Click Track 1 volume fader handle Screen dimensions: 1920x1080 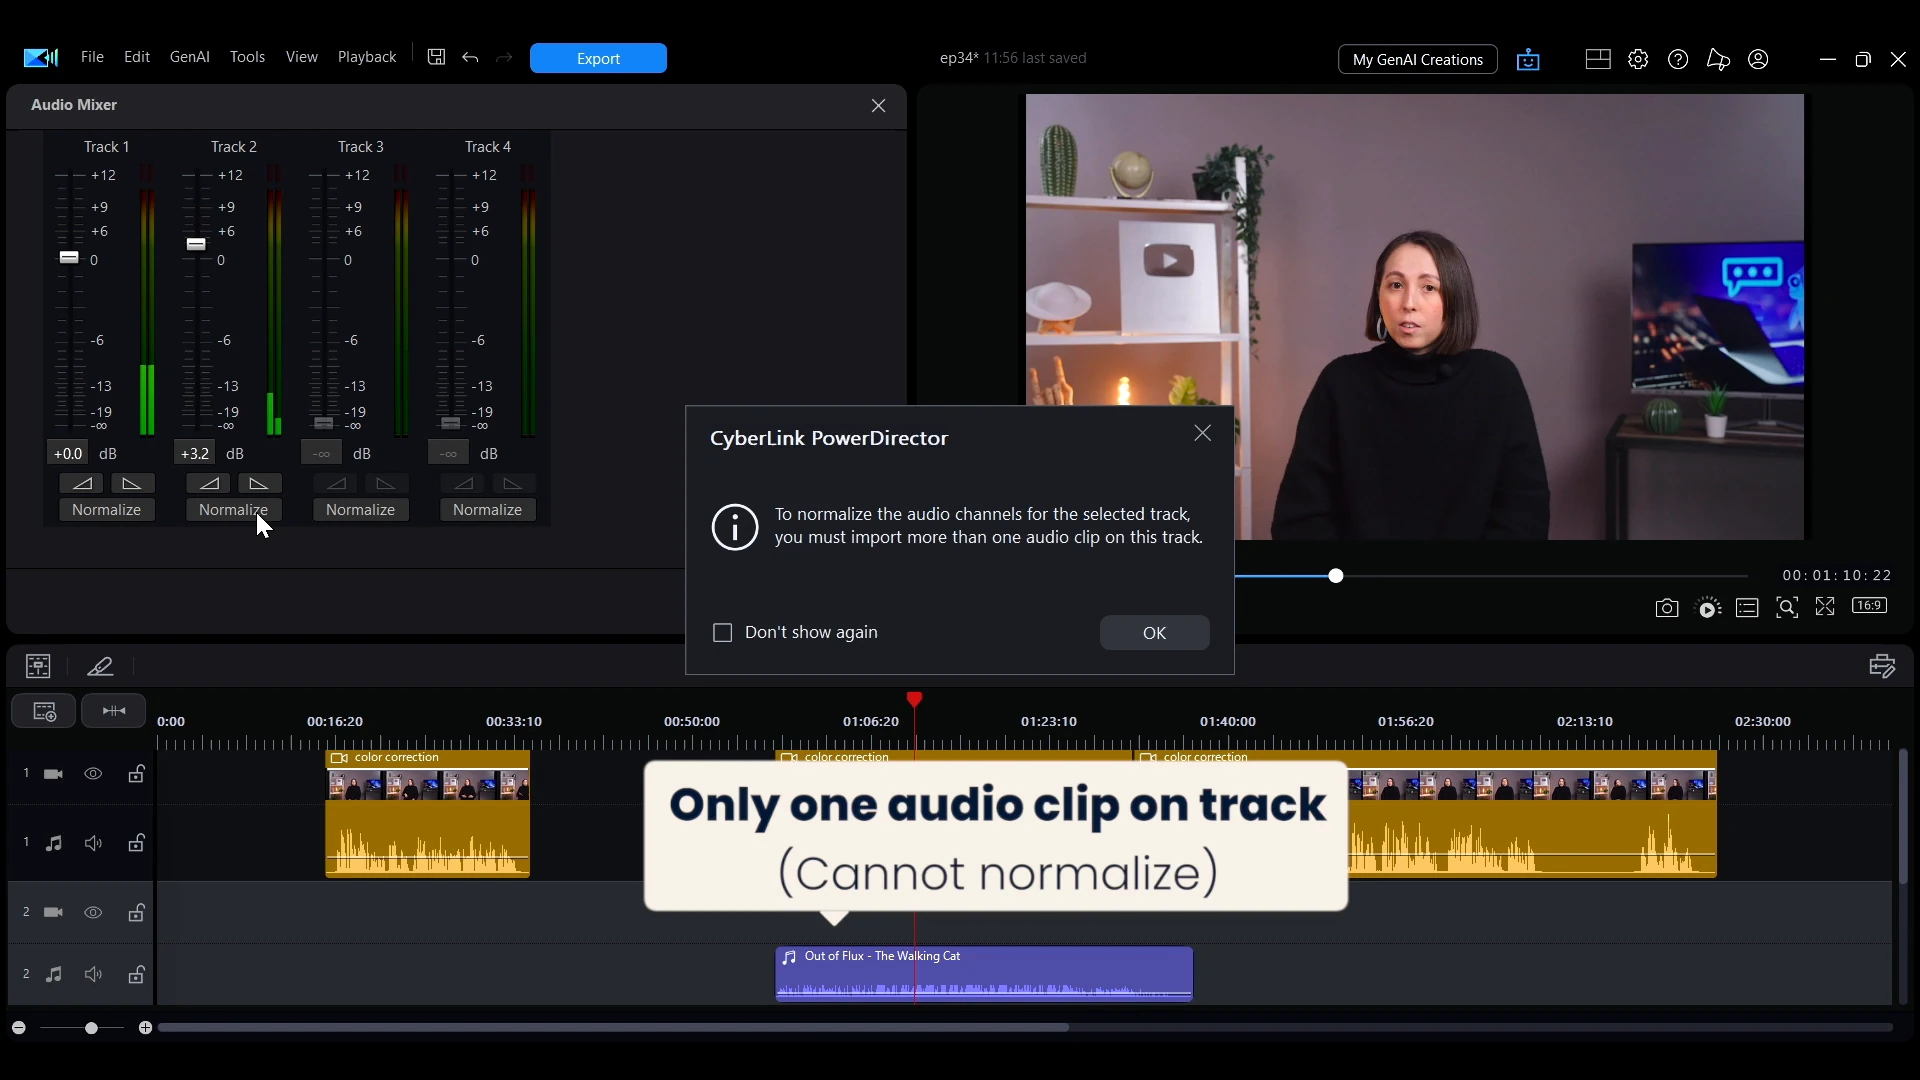(x=69, y=257)
